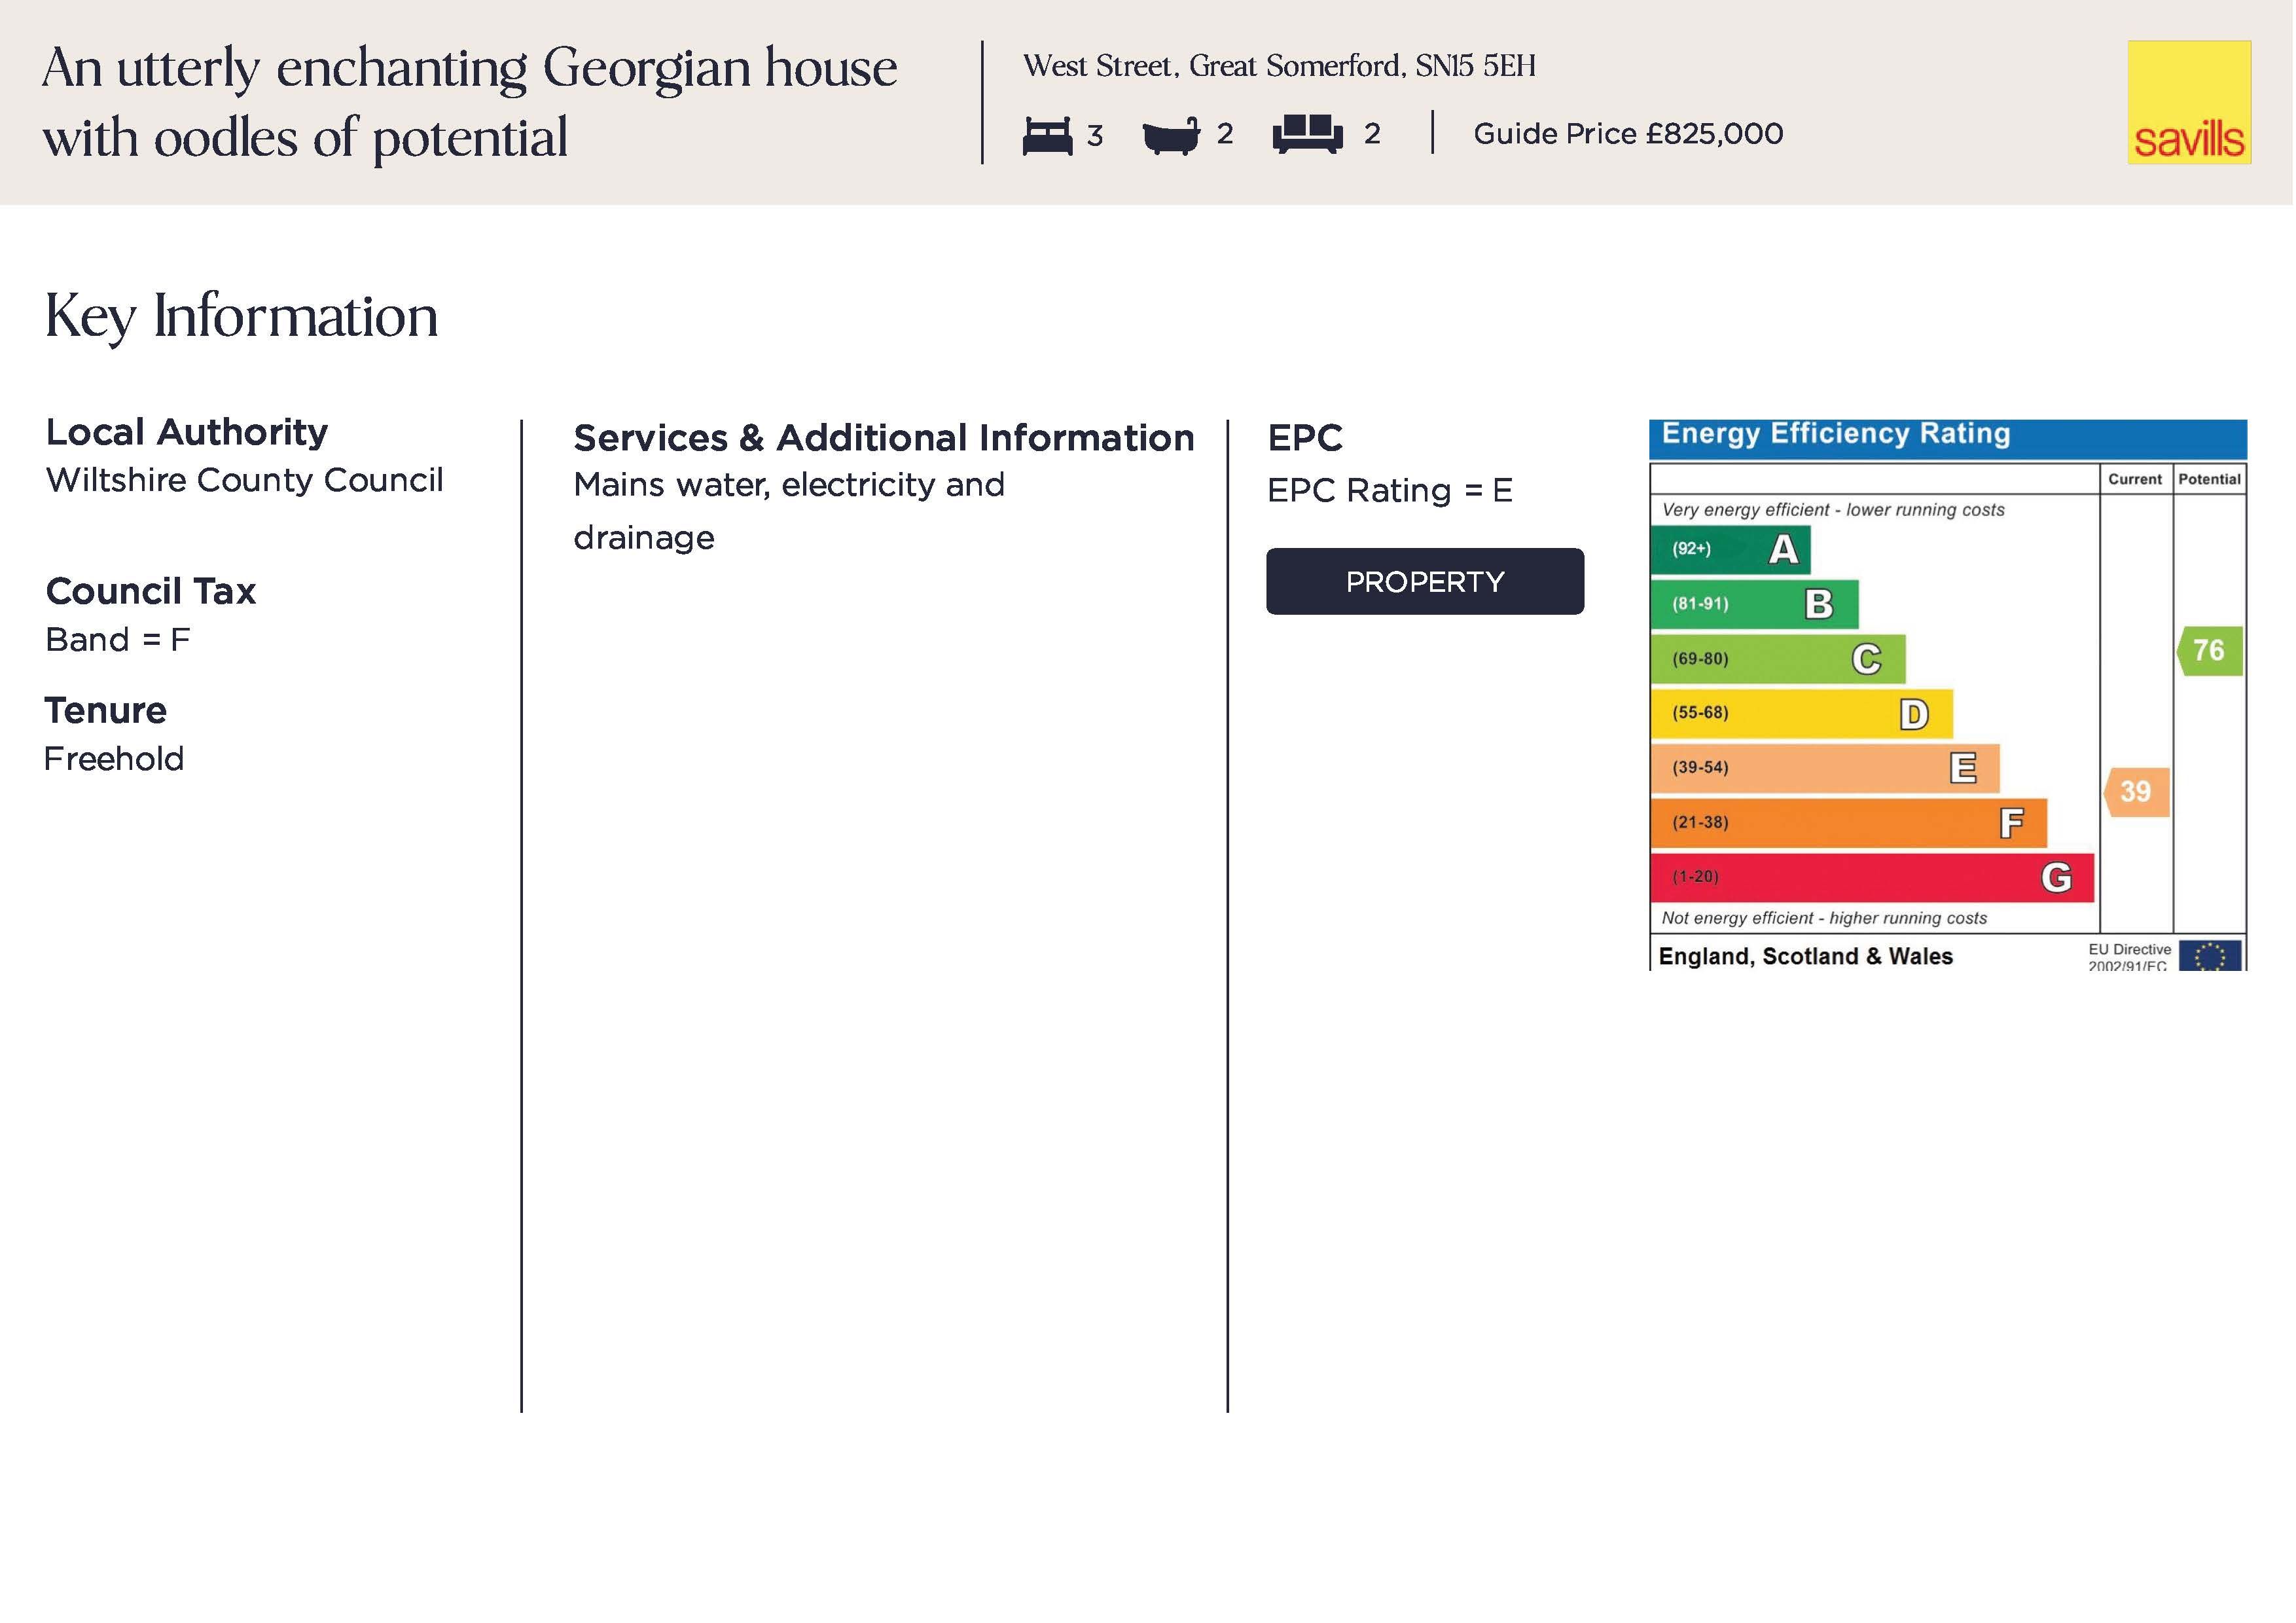Click Services & Additional Information heading

(x=885, y=439)
